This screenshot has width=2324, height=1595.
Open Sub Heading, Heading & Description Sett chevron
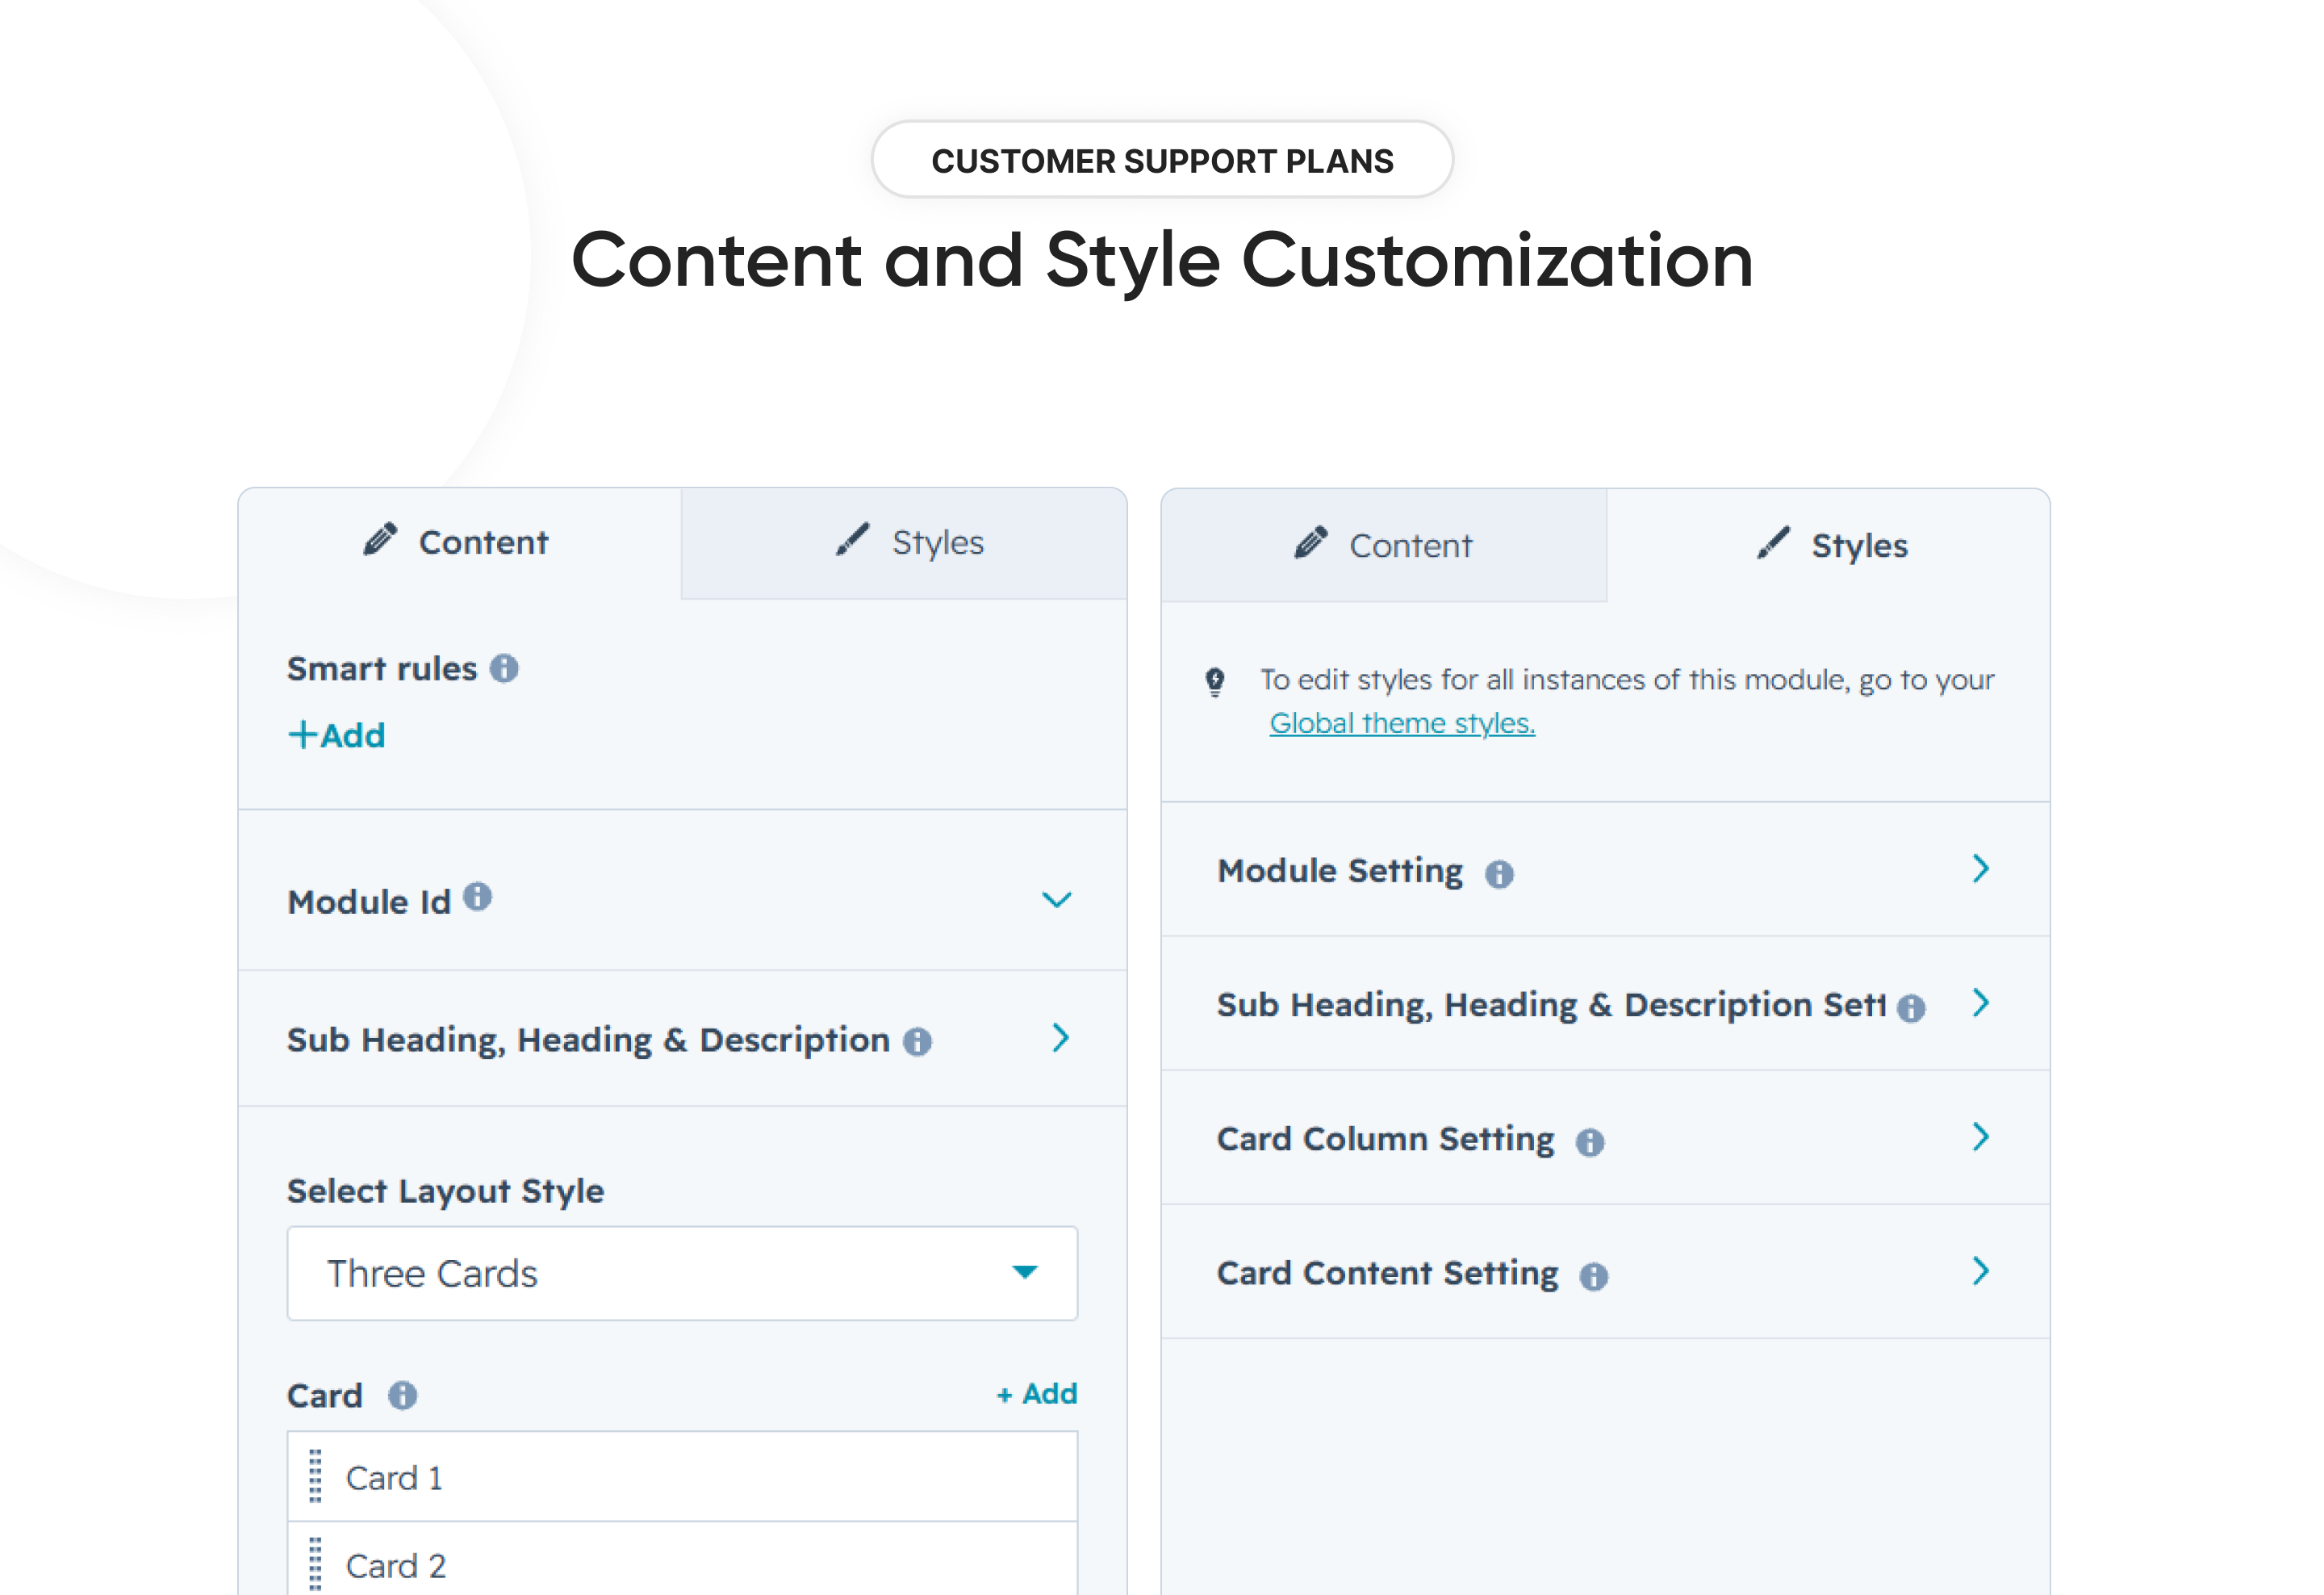pos(1981,1002)
